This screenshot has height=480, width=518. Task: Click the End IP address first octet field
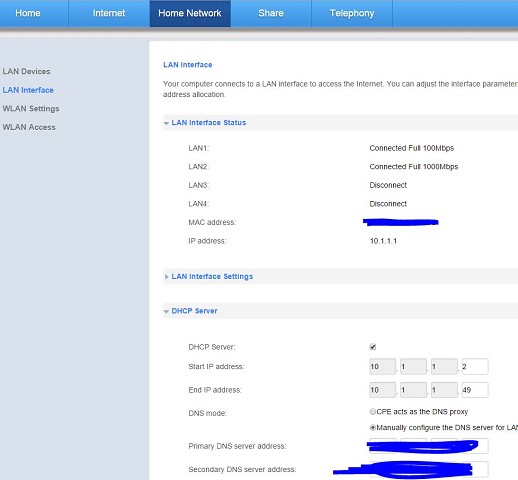(x=383, y=390)
